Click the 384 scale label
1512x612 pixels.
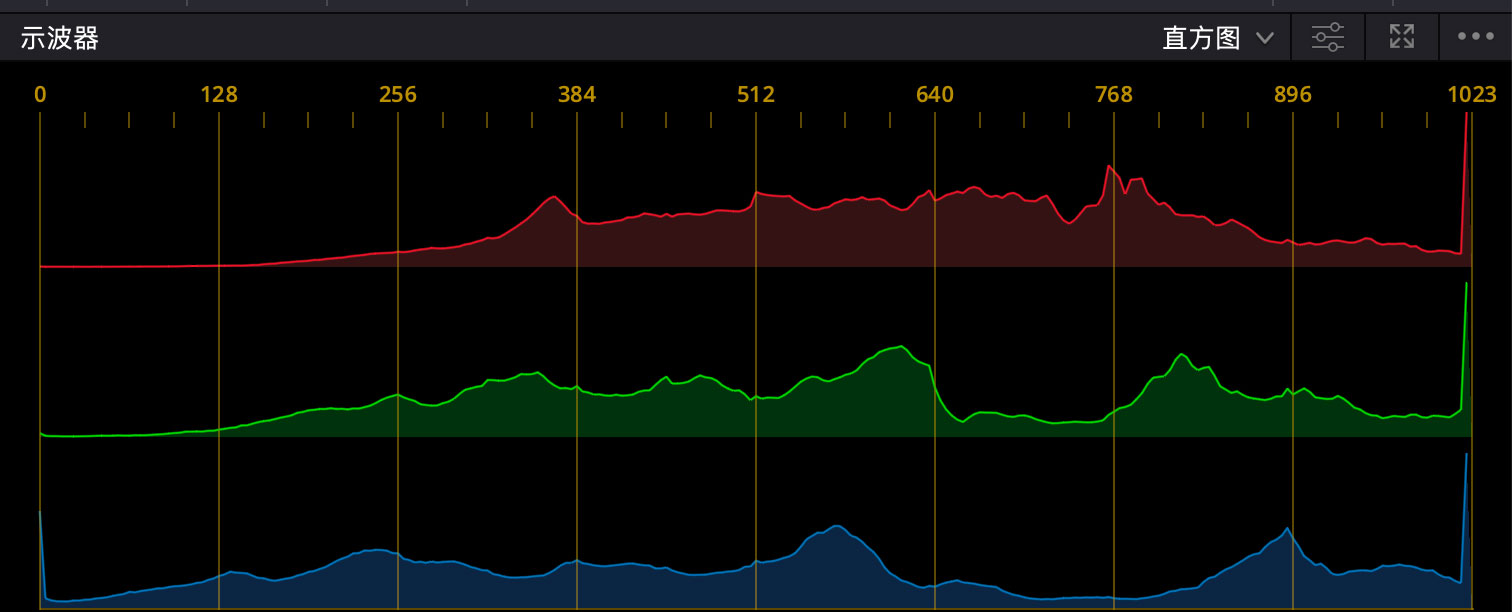click(577, 95)
